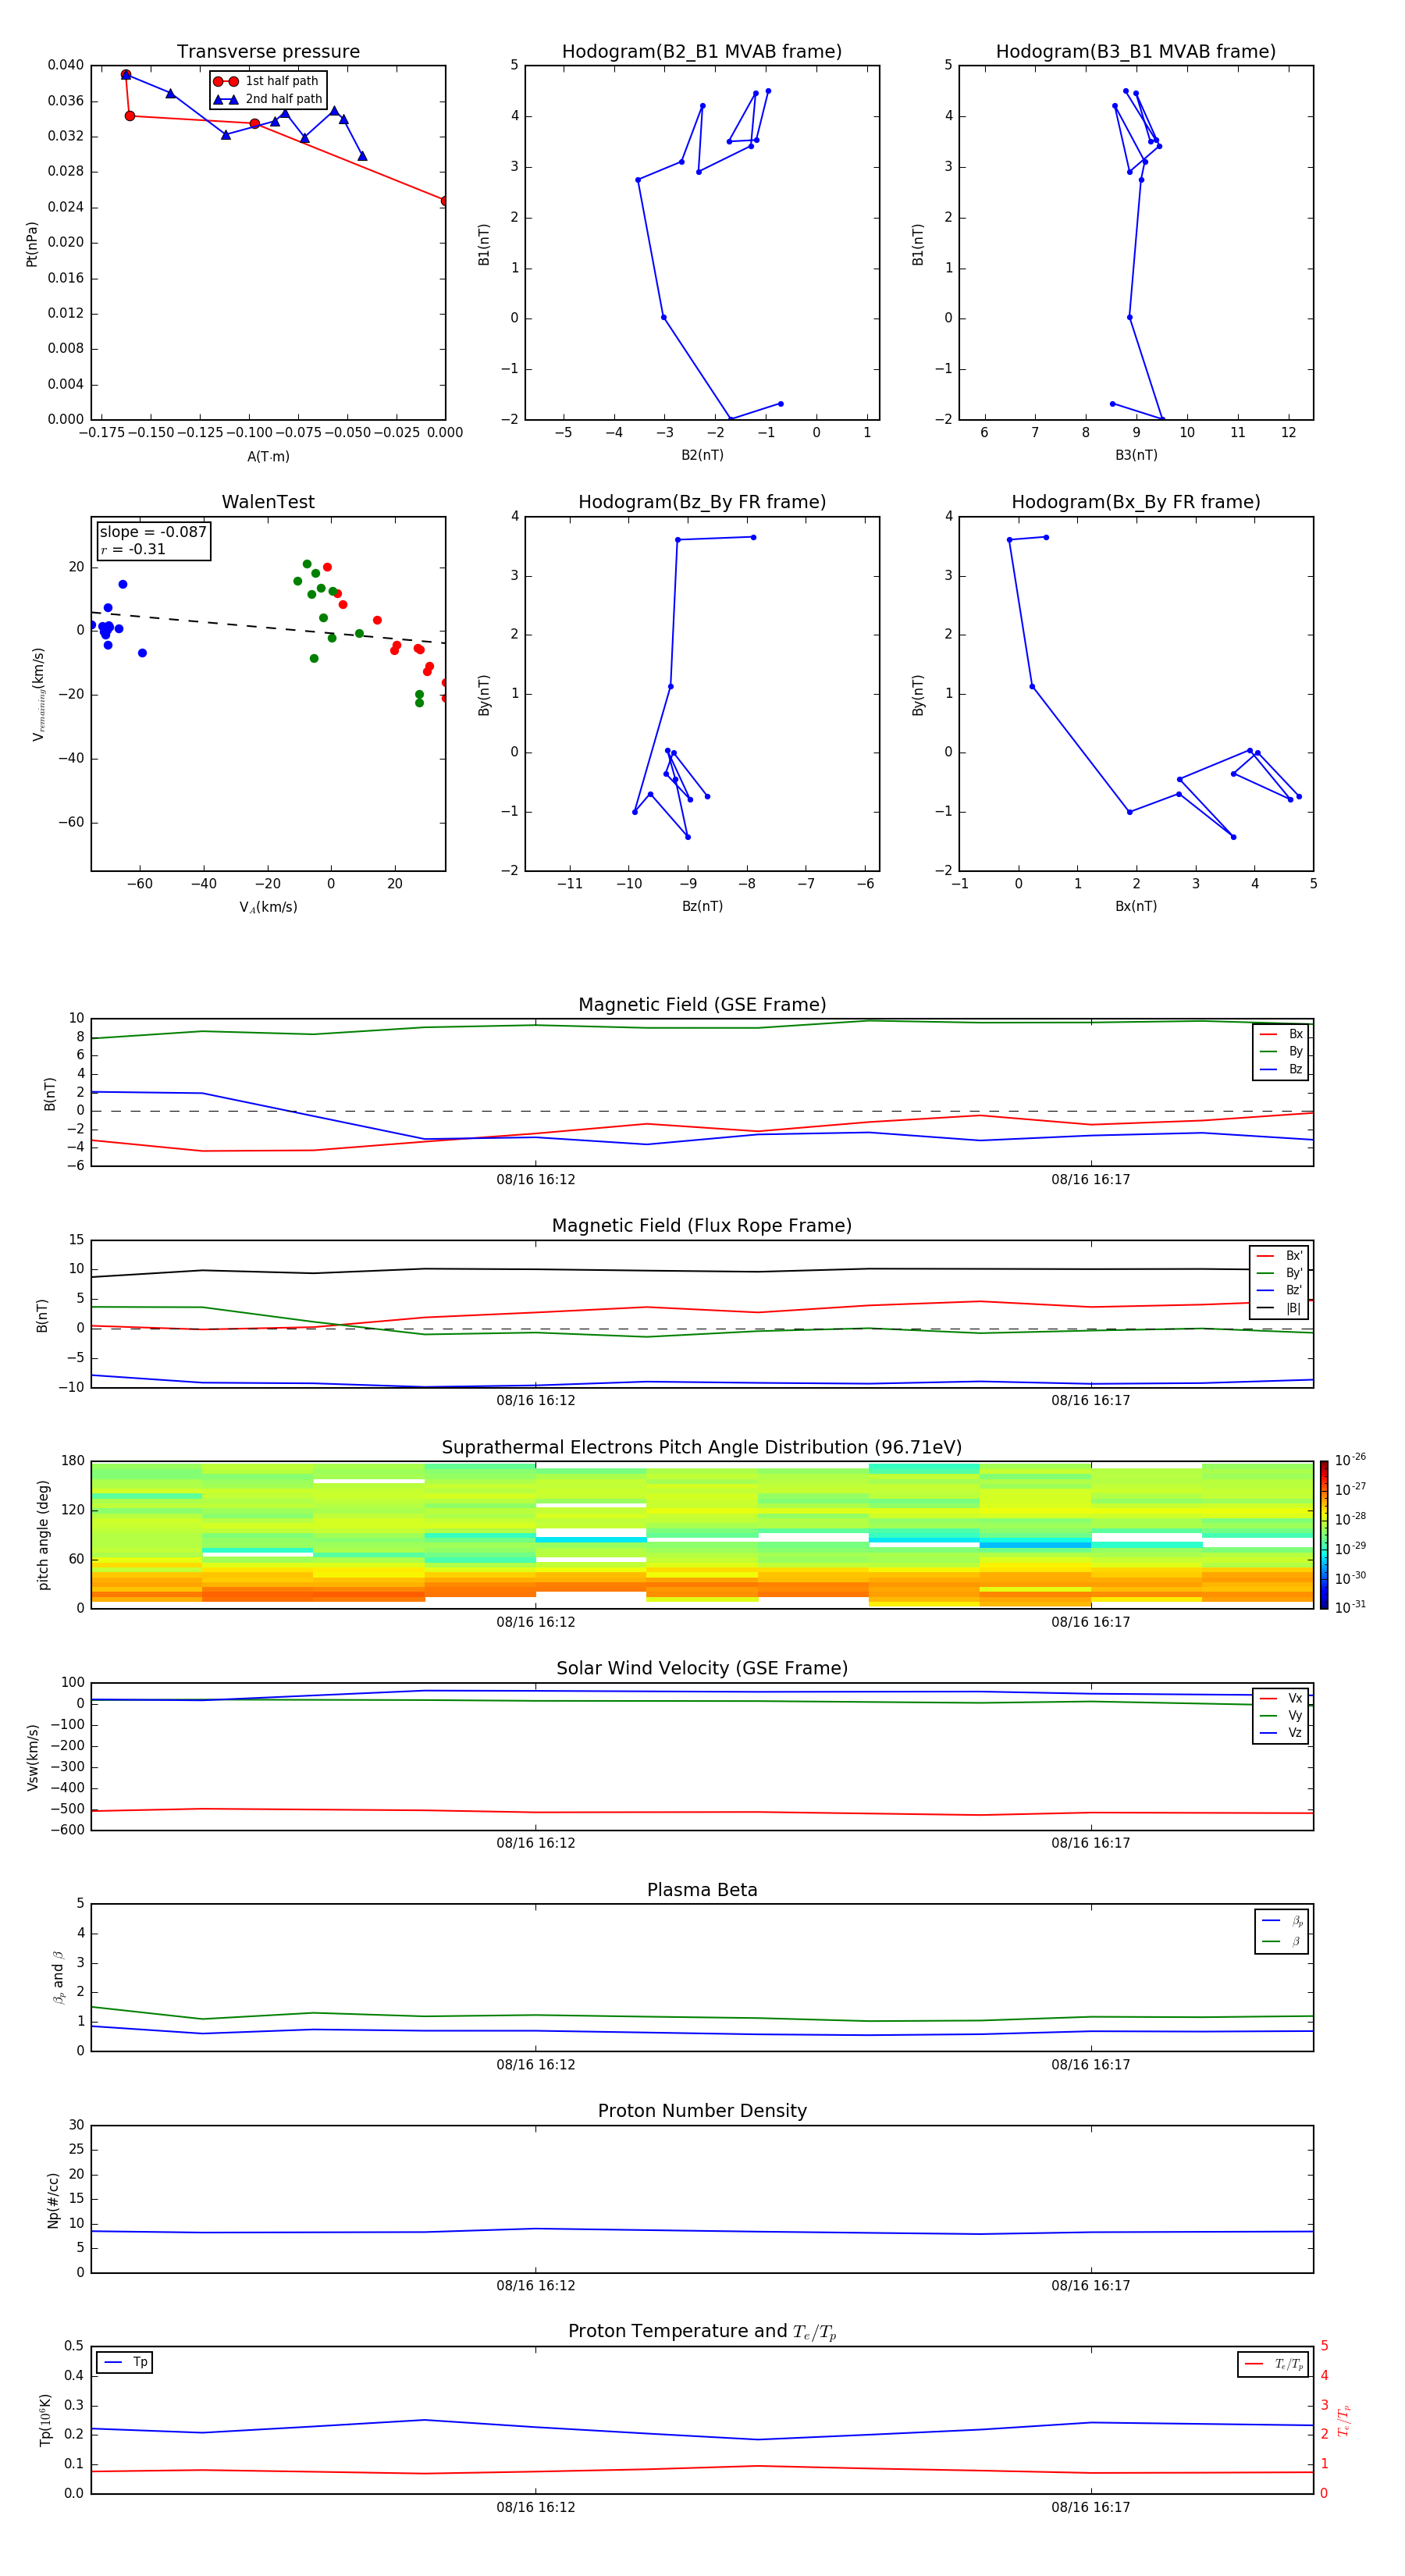Select the slope and r annotation box in WalenTest
This screenshot has height=2576, width=1405.
153,541
